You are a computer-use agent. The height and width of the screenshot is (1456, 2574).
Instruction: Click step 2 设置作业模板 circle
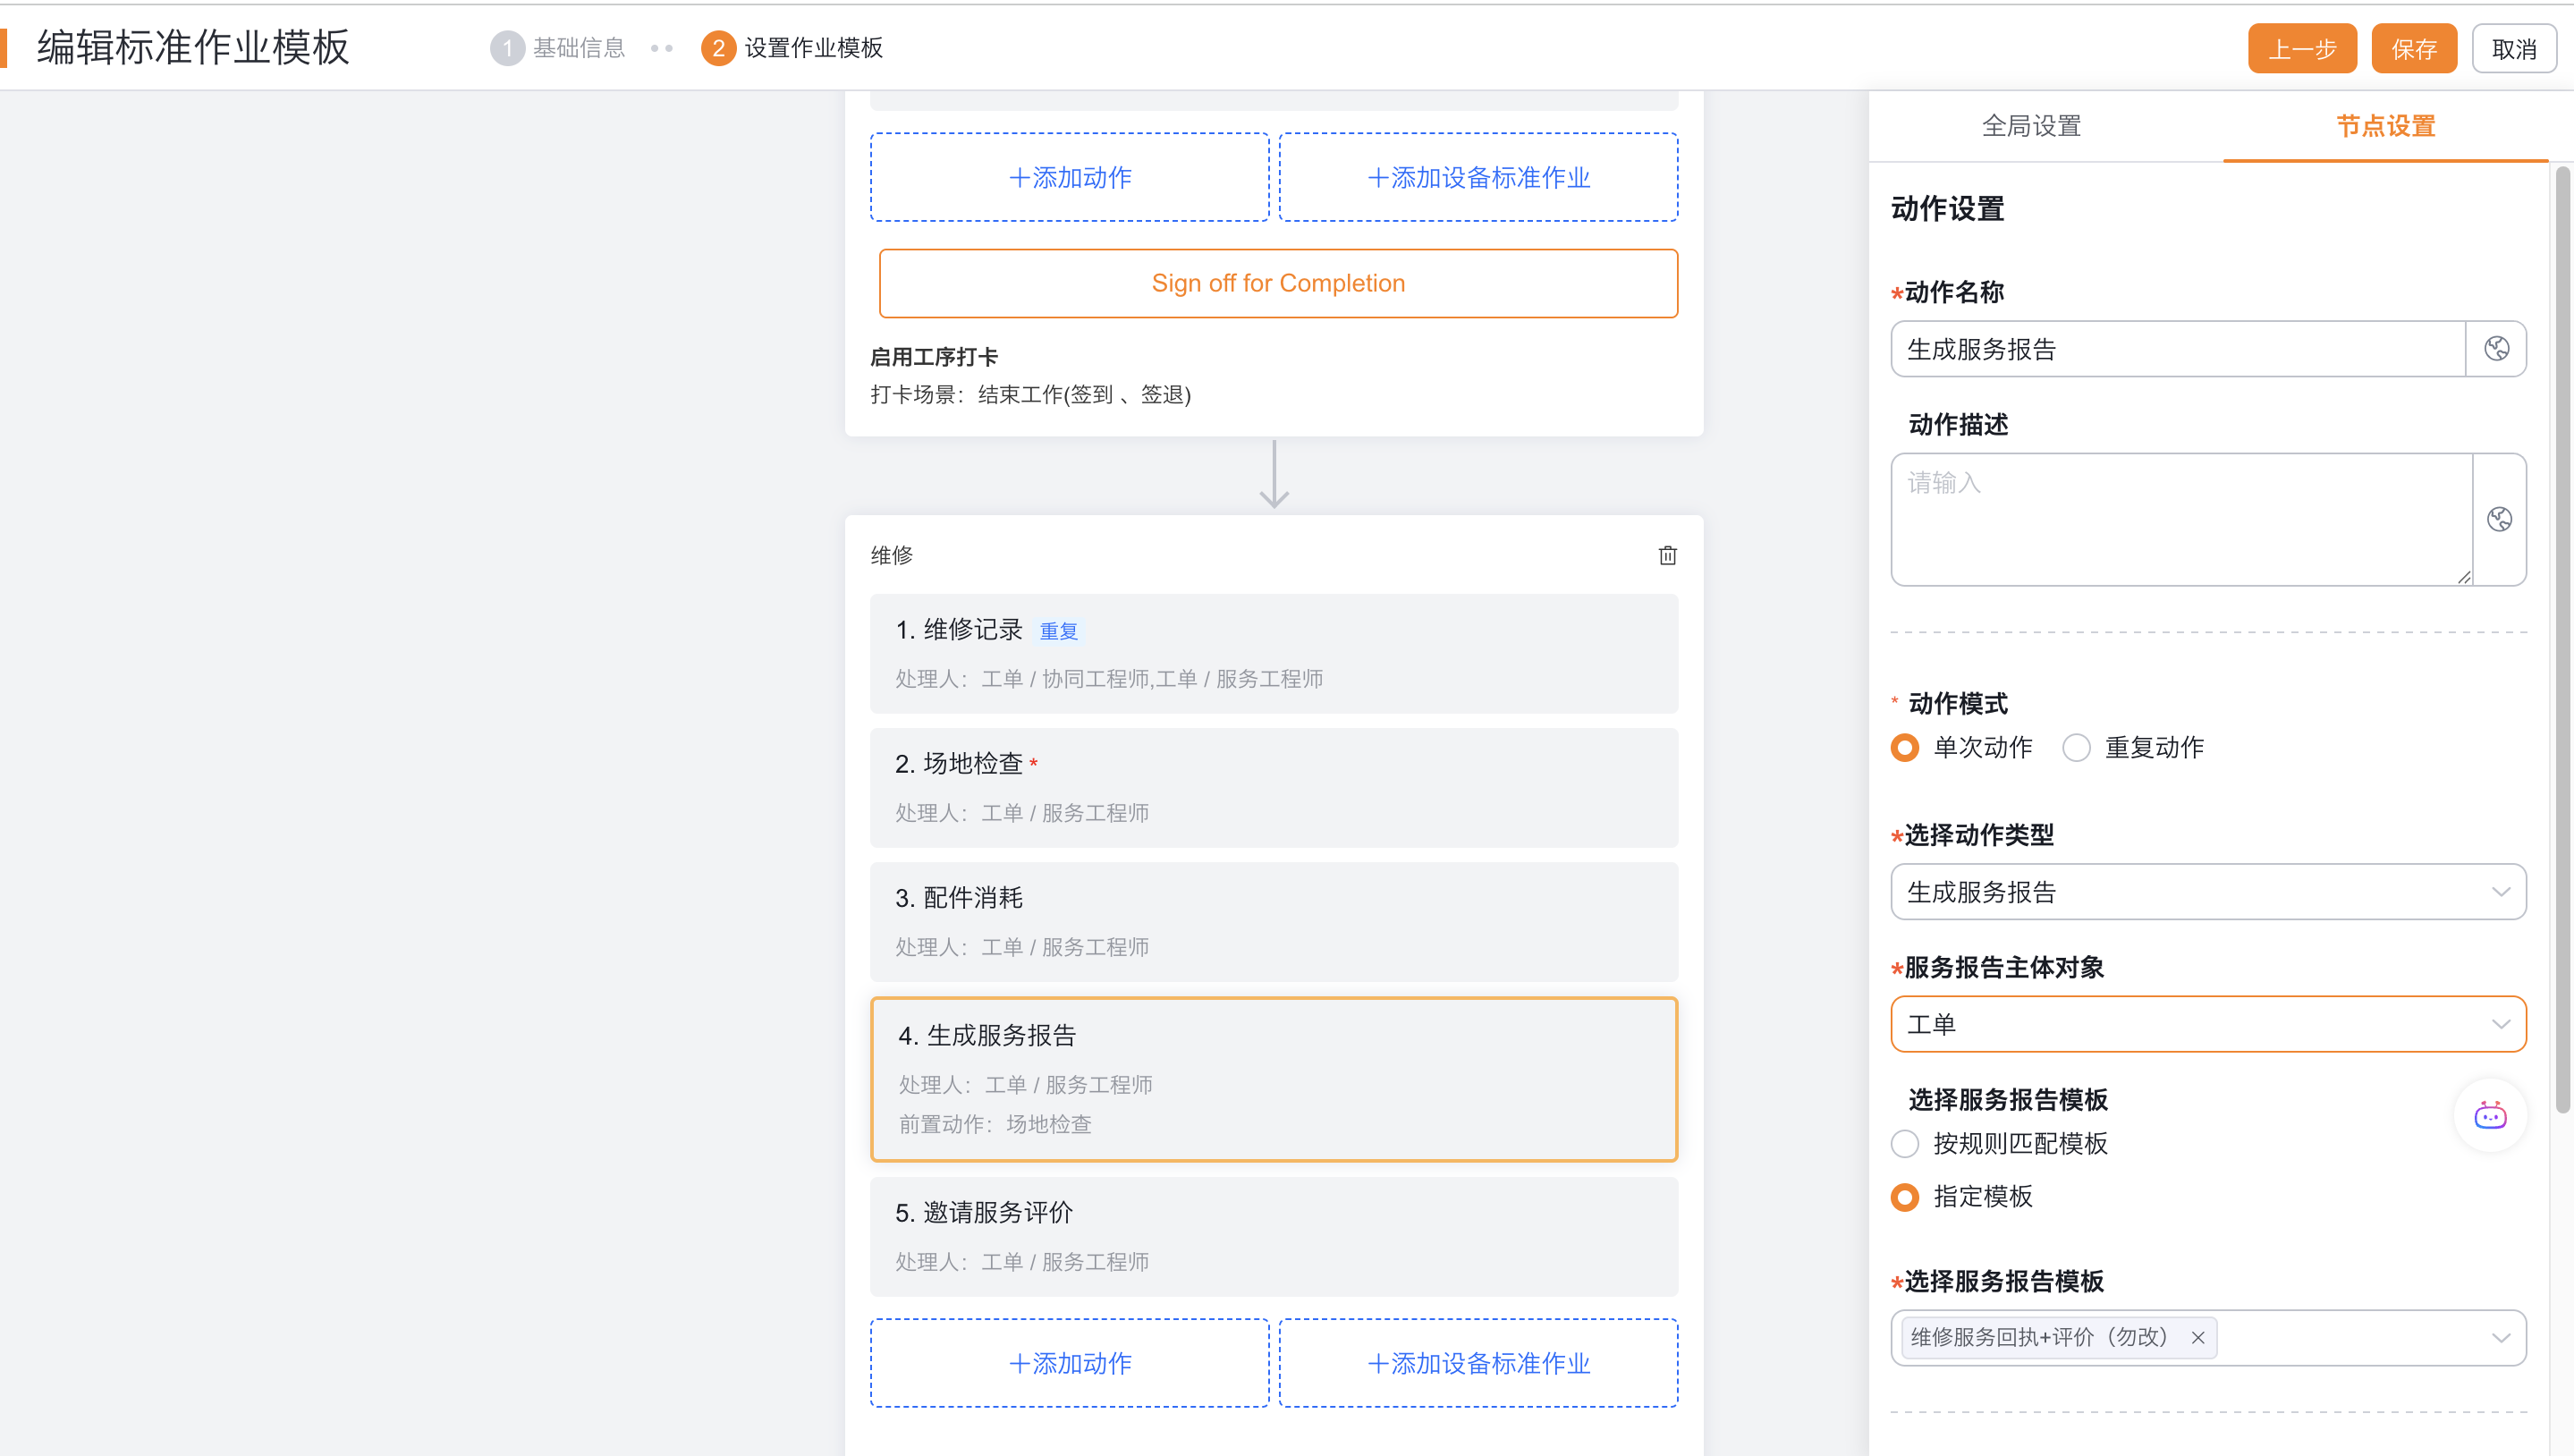point(717,48)
